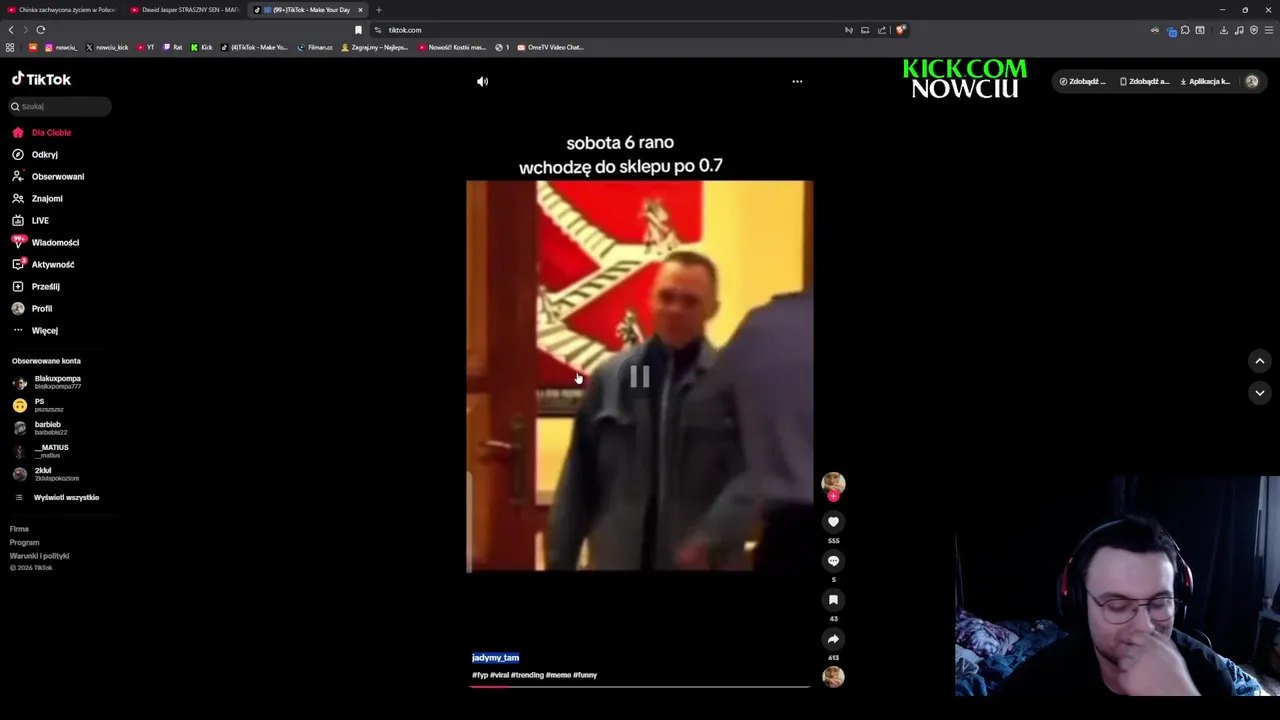Open followed account barbieb

click(x=40, y=428)
